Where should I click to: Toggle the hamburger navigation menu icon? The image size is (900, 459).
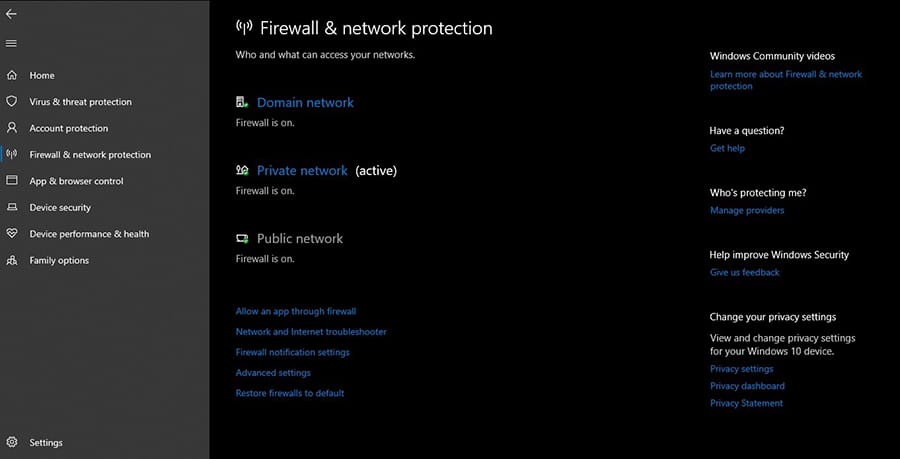[11, 44]
